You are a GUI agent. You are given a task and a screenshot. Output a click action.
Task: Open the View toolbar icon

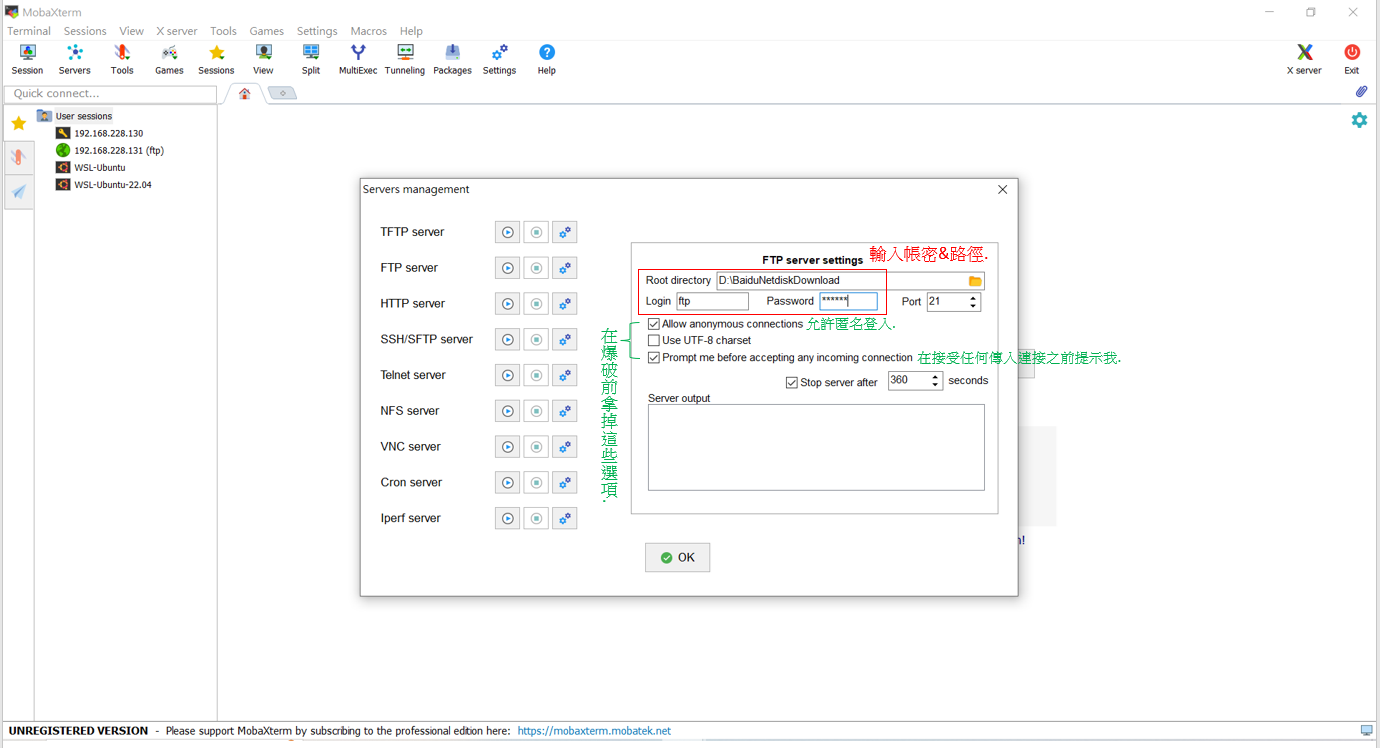pos(263,59)
